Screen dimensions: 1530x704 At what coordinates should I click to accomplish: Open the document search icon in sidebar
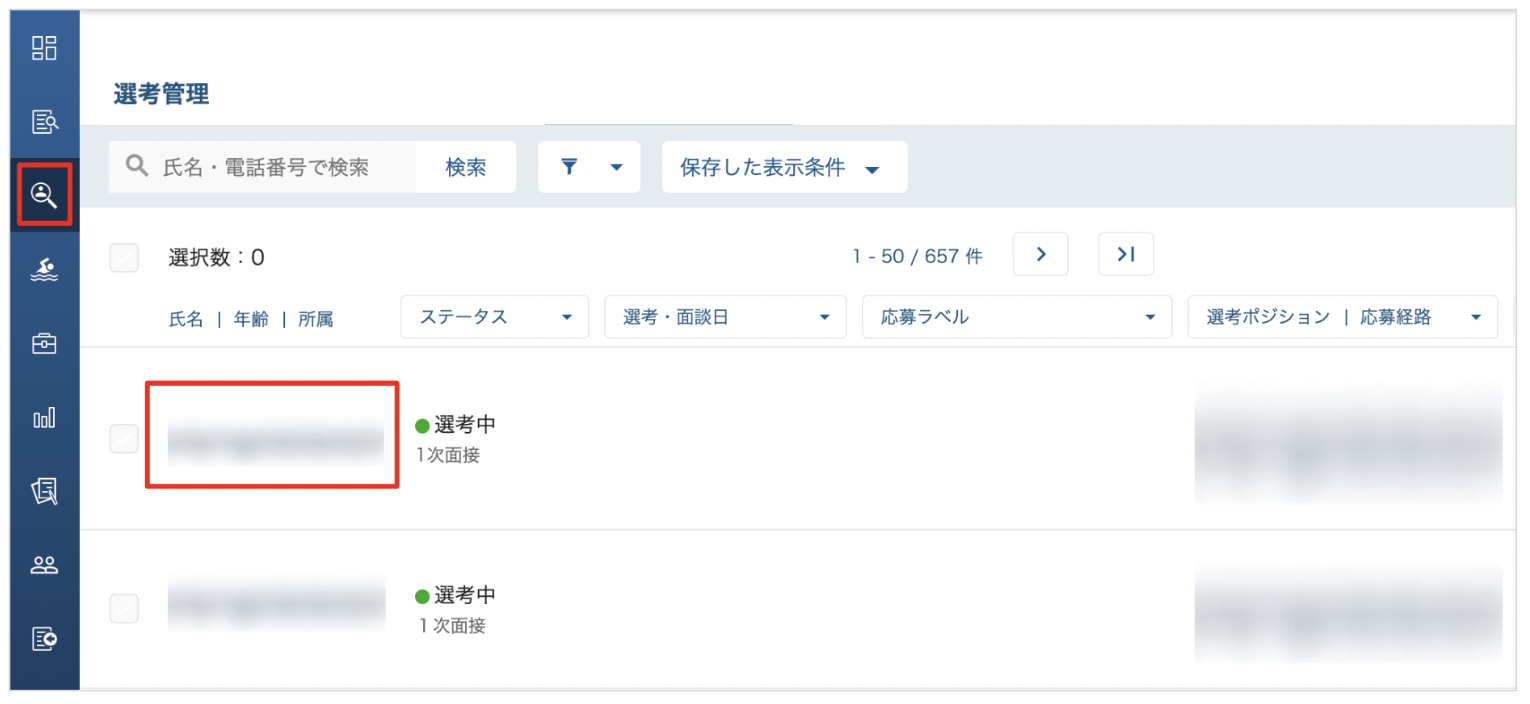[44, 122]
